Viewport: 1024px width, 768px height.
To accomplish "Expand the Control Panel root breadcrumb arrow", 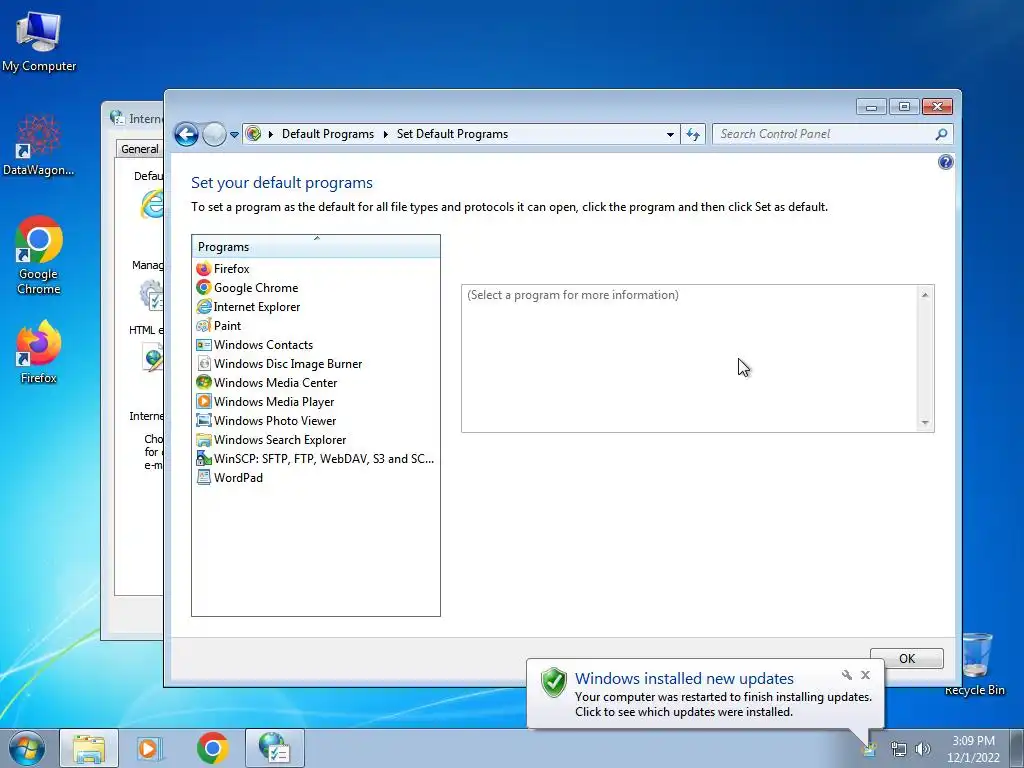I will click(x=270, y=135).
